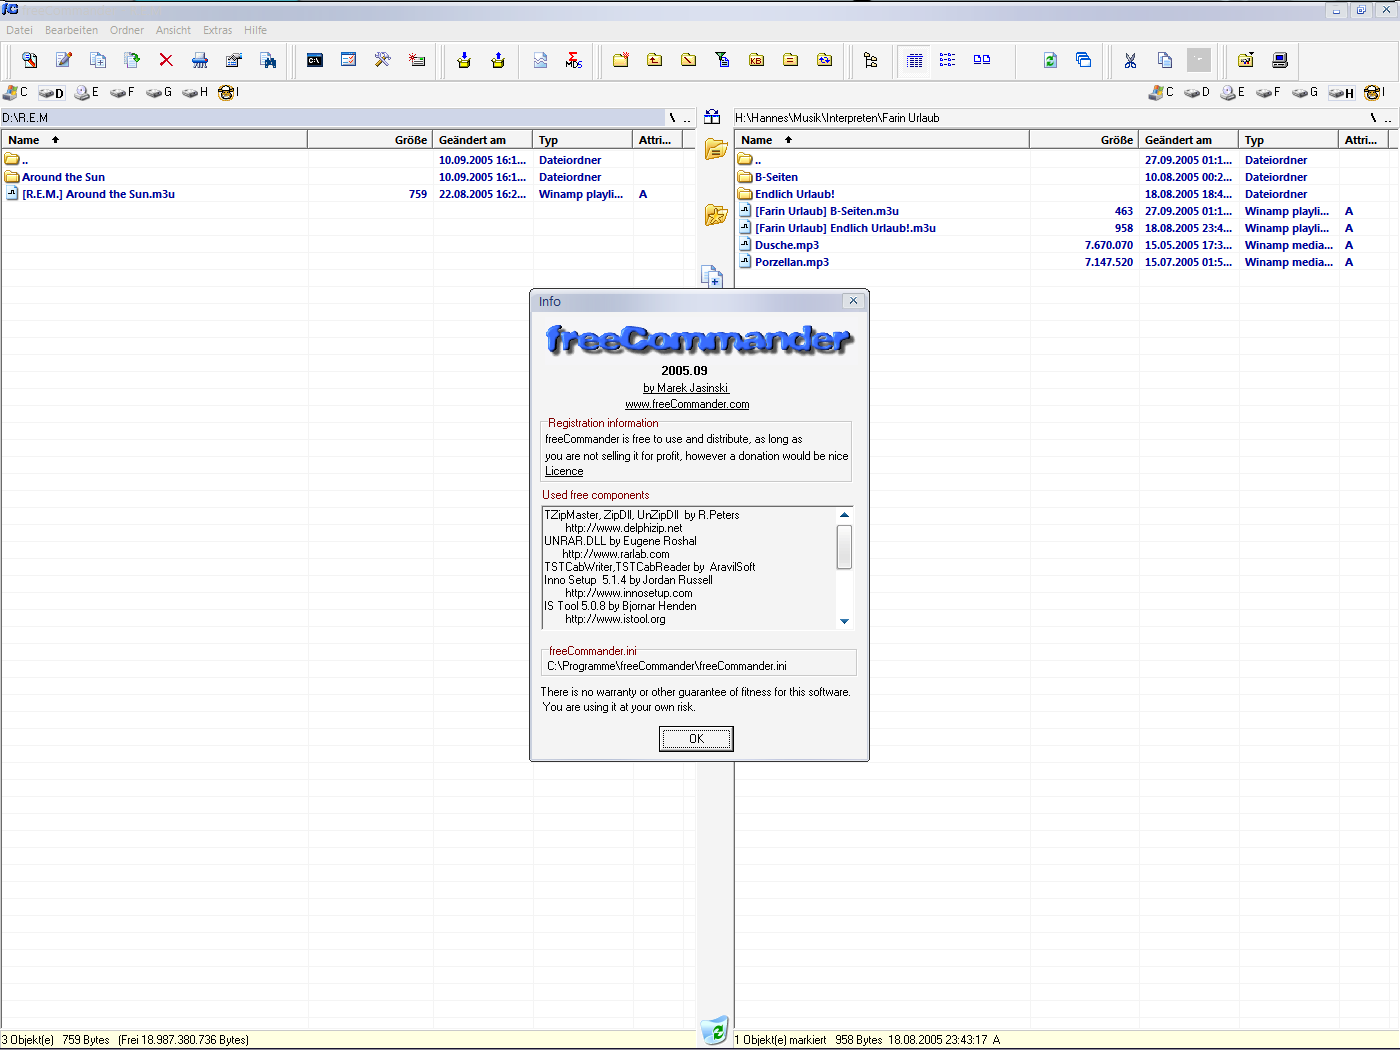Click the folder up-arrow icon in toolbar
This screenshot has width=1400, height=1050.
pos(655,60)
